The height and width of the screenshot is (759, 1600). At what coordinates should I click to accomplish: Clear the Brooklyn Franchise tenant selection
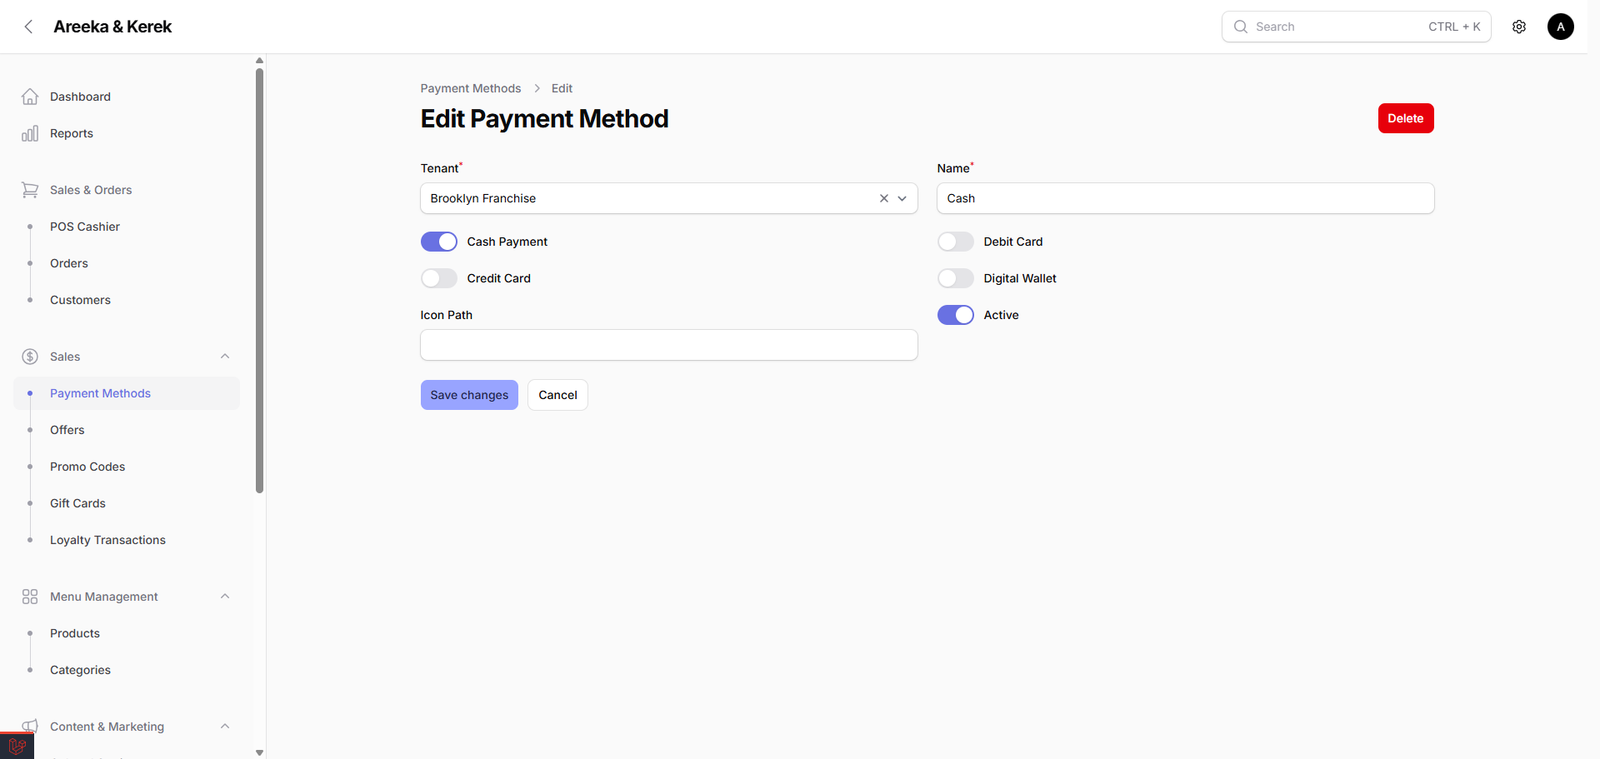tap(884, 198)
